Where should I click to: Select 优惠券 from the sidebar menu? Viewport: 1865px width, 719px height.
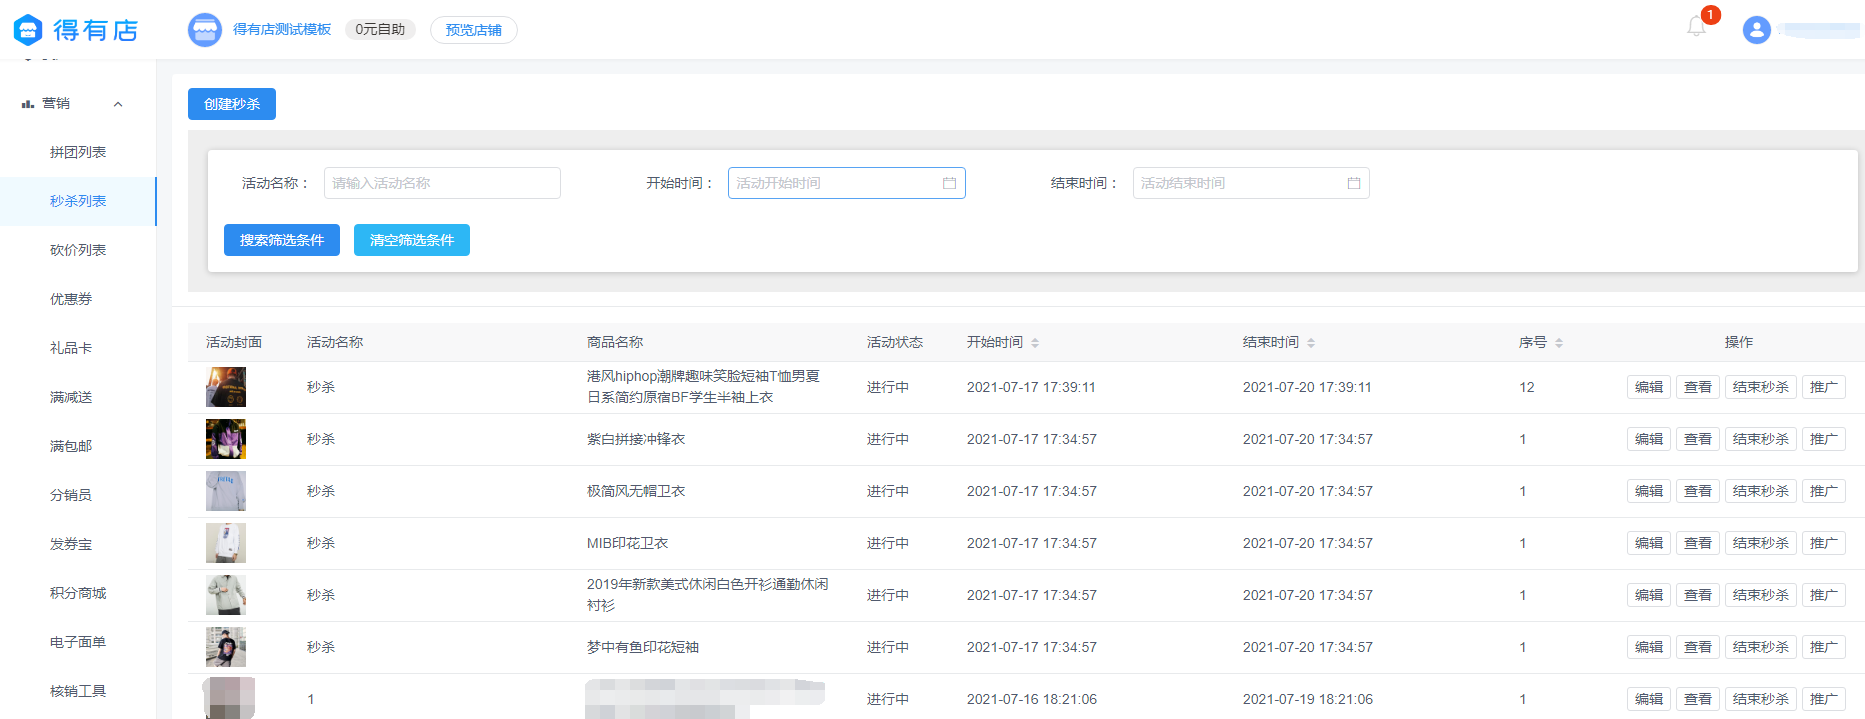[71, 299]
